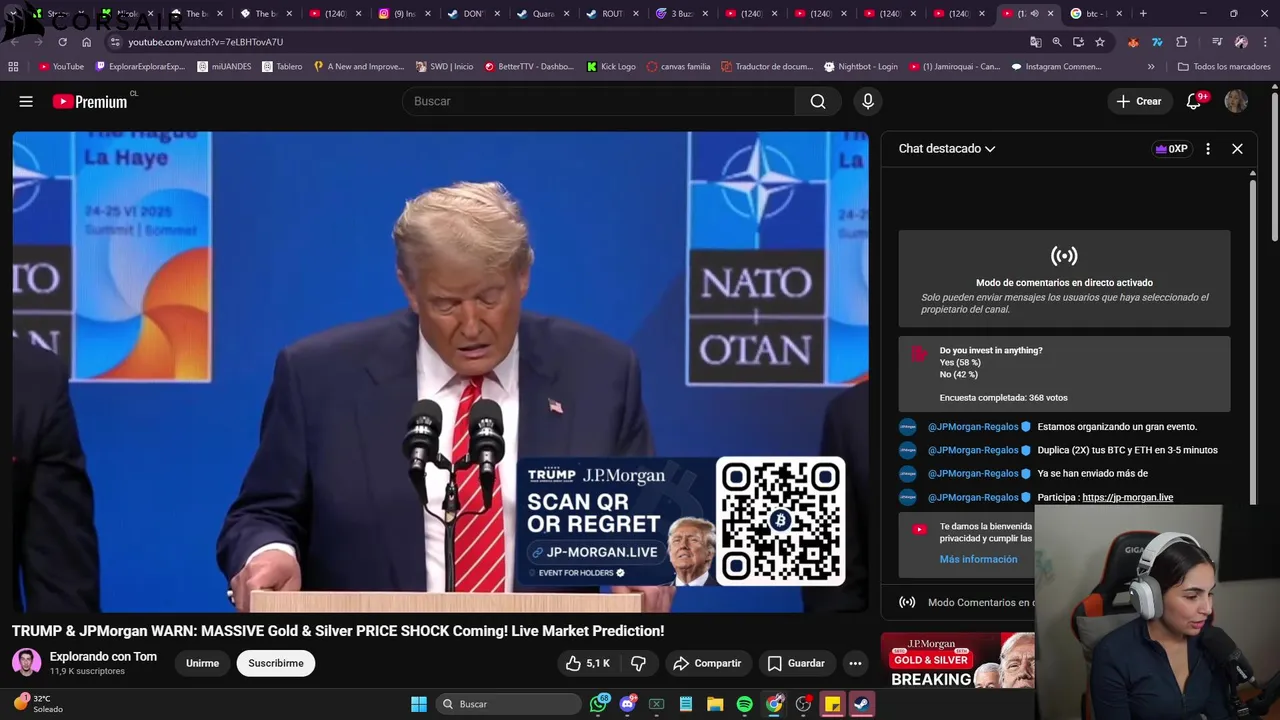The height and width of the screenshot is (720, 1280).
Task: Like the video (5,1 K)
Action: pyautogui.click(x=587, y=663)
